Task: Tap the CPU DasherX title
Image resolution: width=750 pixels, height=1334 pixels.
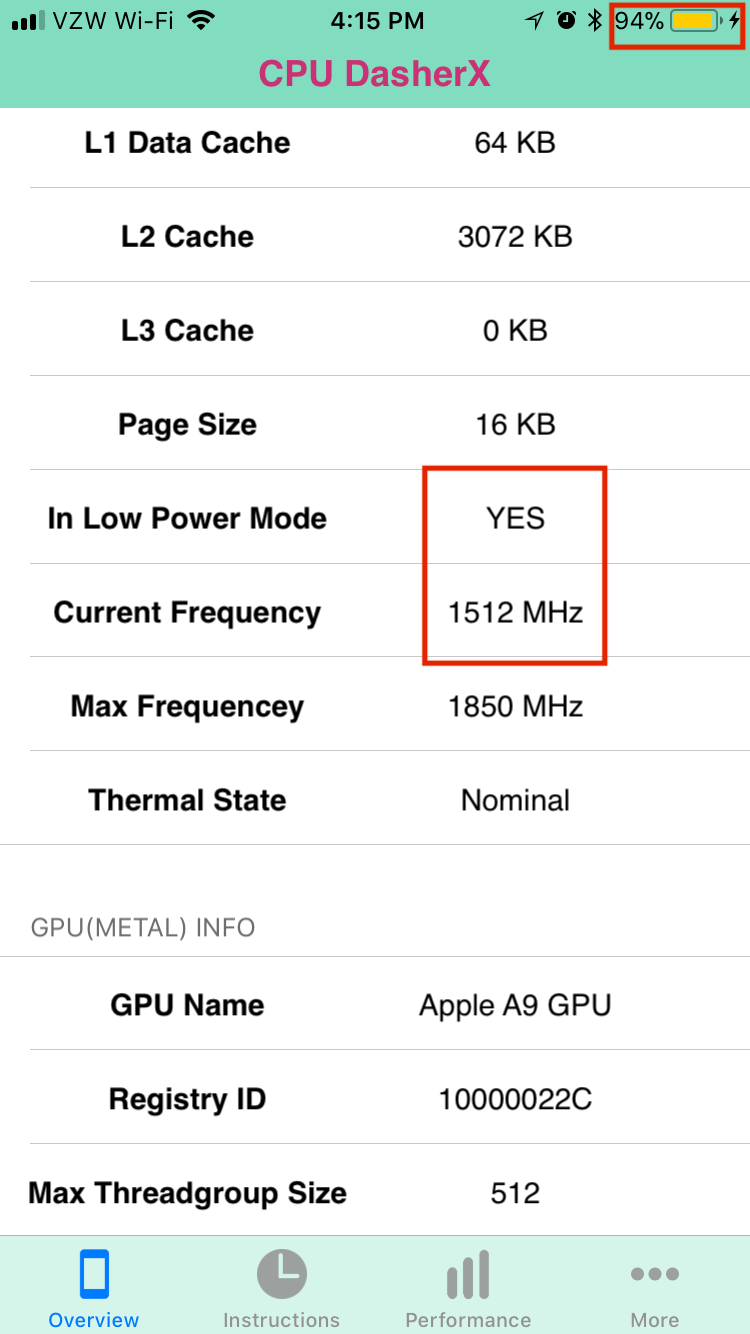Action: click(x=375, y=73)
